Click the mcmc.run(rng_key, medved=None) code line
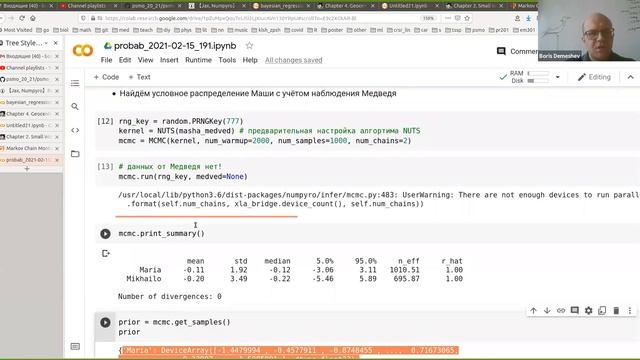This screenshot has height=360, width=640. [x=183, y=176]
